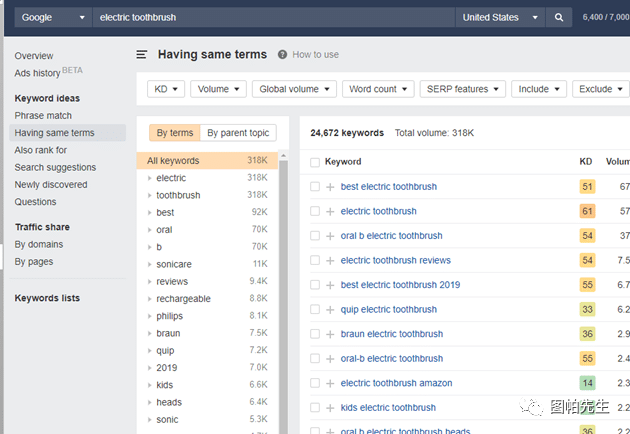
Task: Click the How to use link
Action: click(x=315, y=55)
